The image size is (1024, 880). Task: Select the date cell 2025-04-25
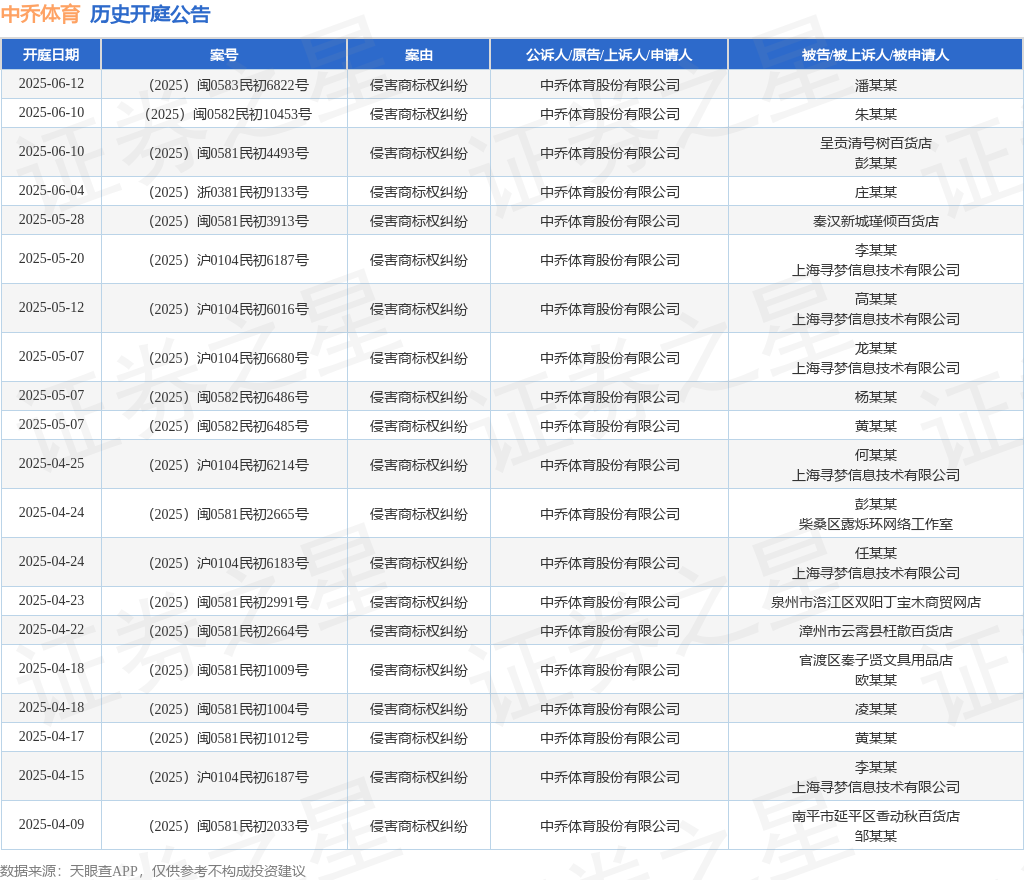[x=51, y=464]
